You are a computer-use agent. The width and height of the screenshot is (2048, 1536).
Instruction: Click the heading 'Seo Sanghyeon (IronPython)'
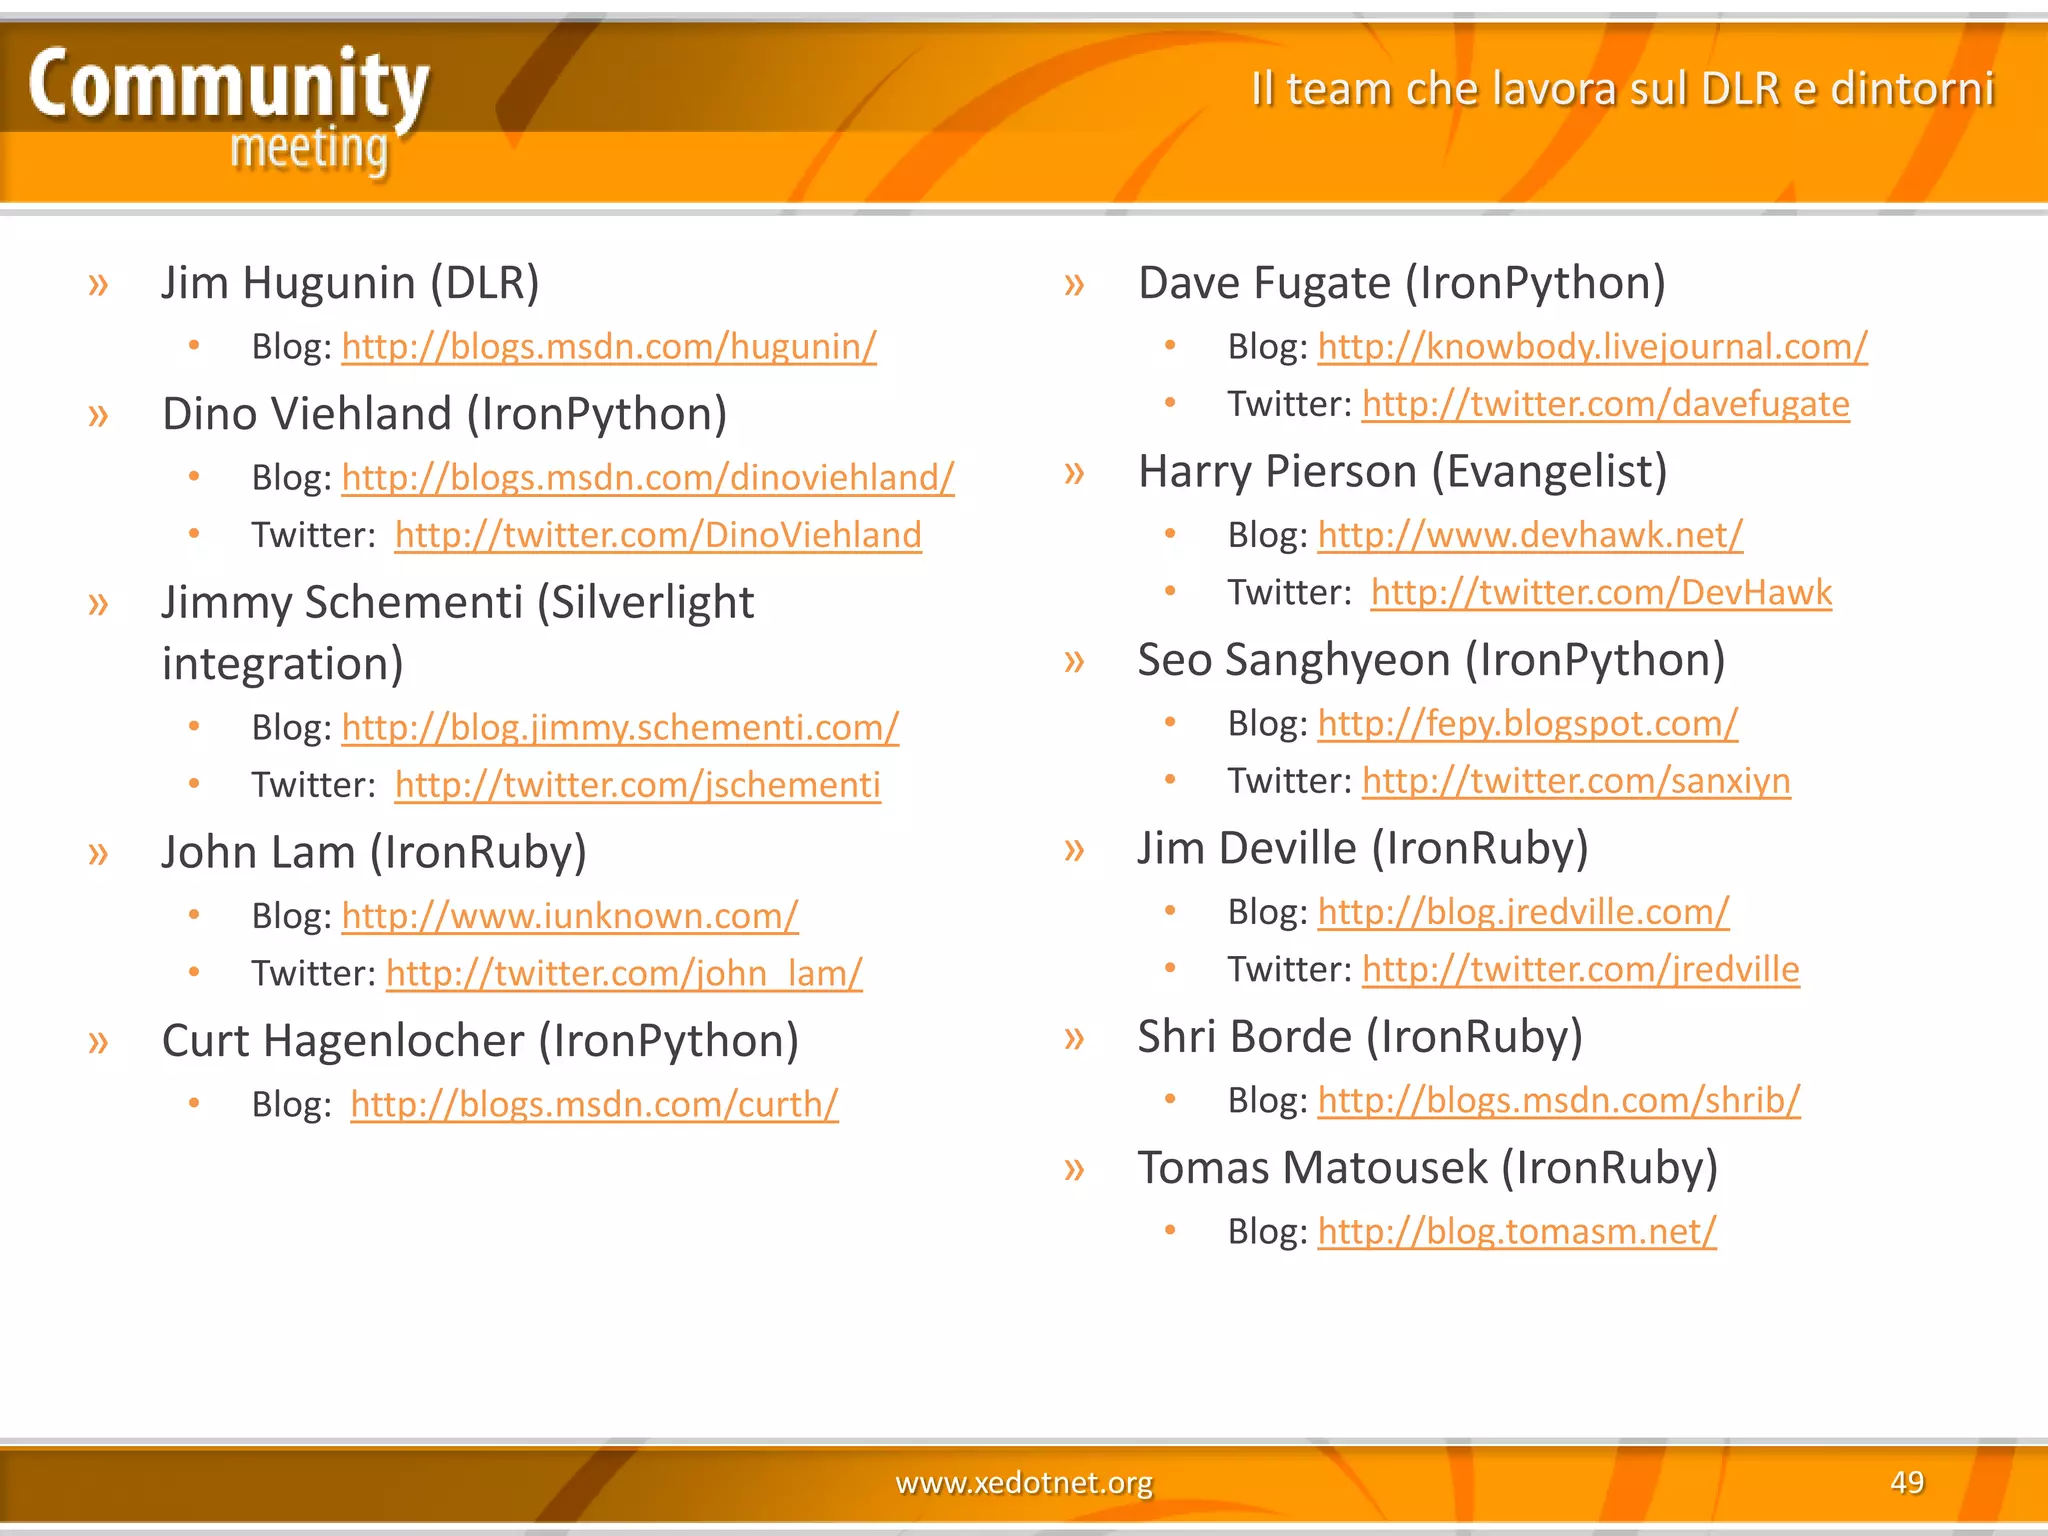coord(1432,660)
